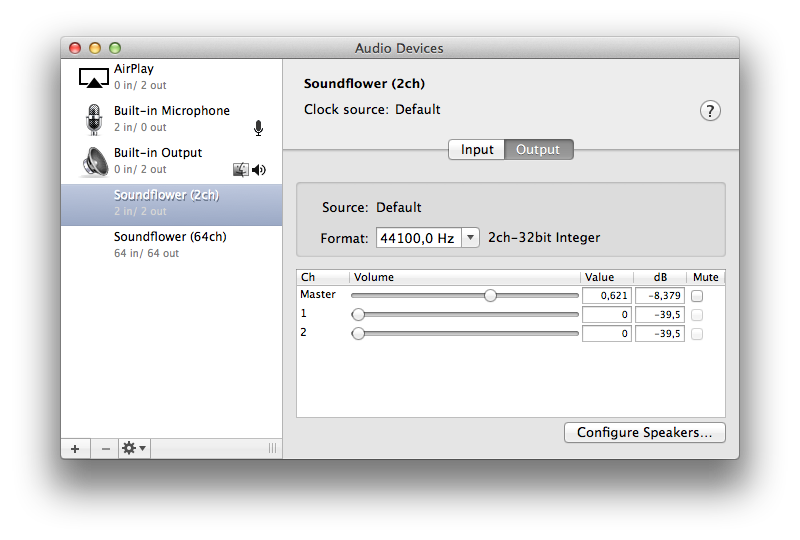Click the dB column header
The height and width of the screenshot is (540, 800).
pos(660,277)
